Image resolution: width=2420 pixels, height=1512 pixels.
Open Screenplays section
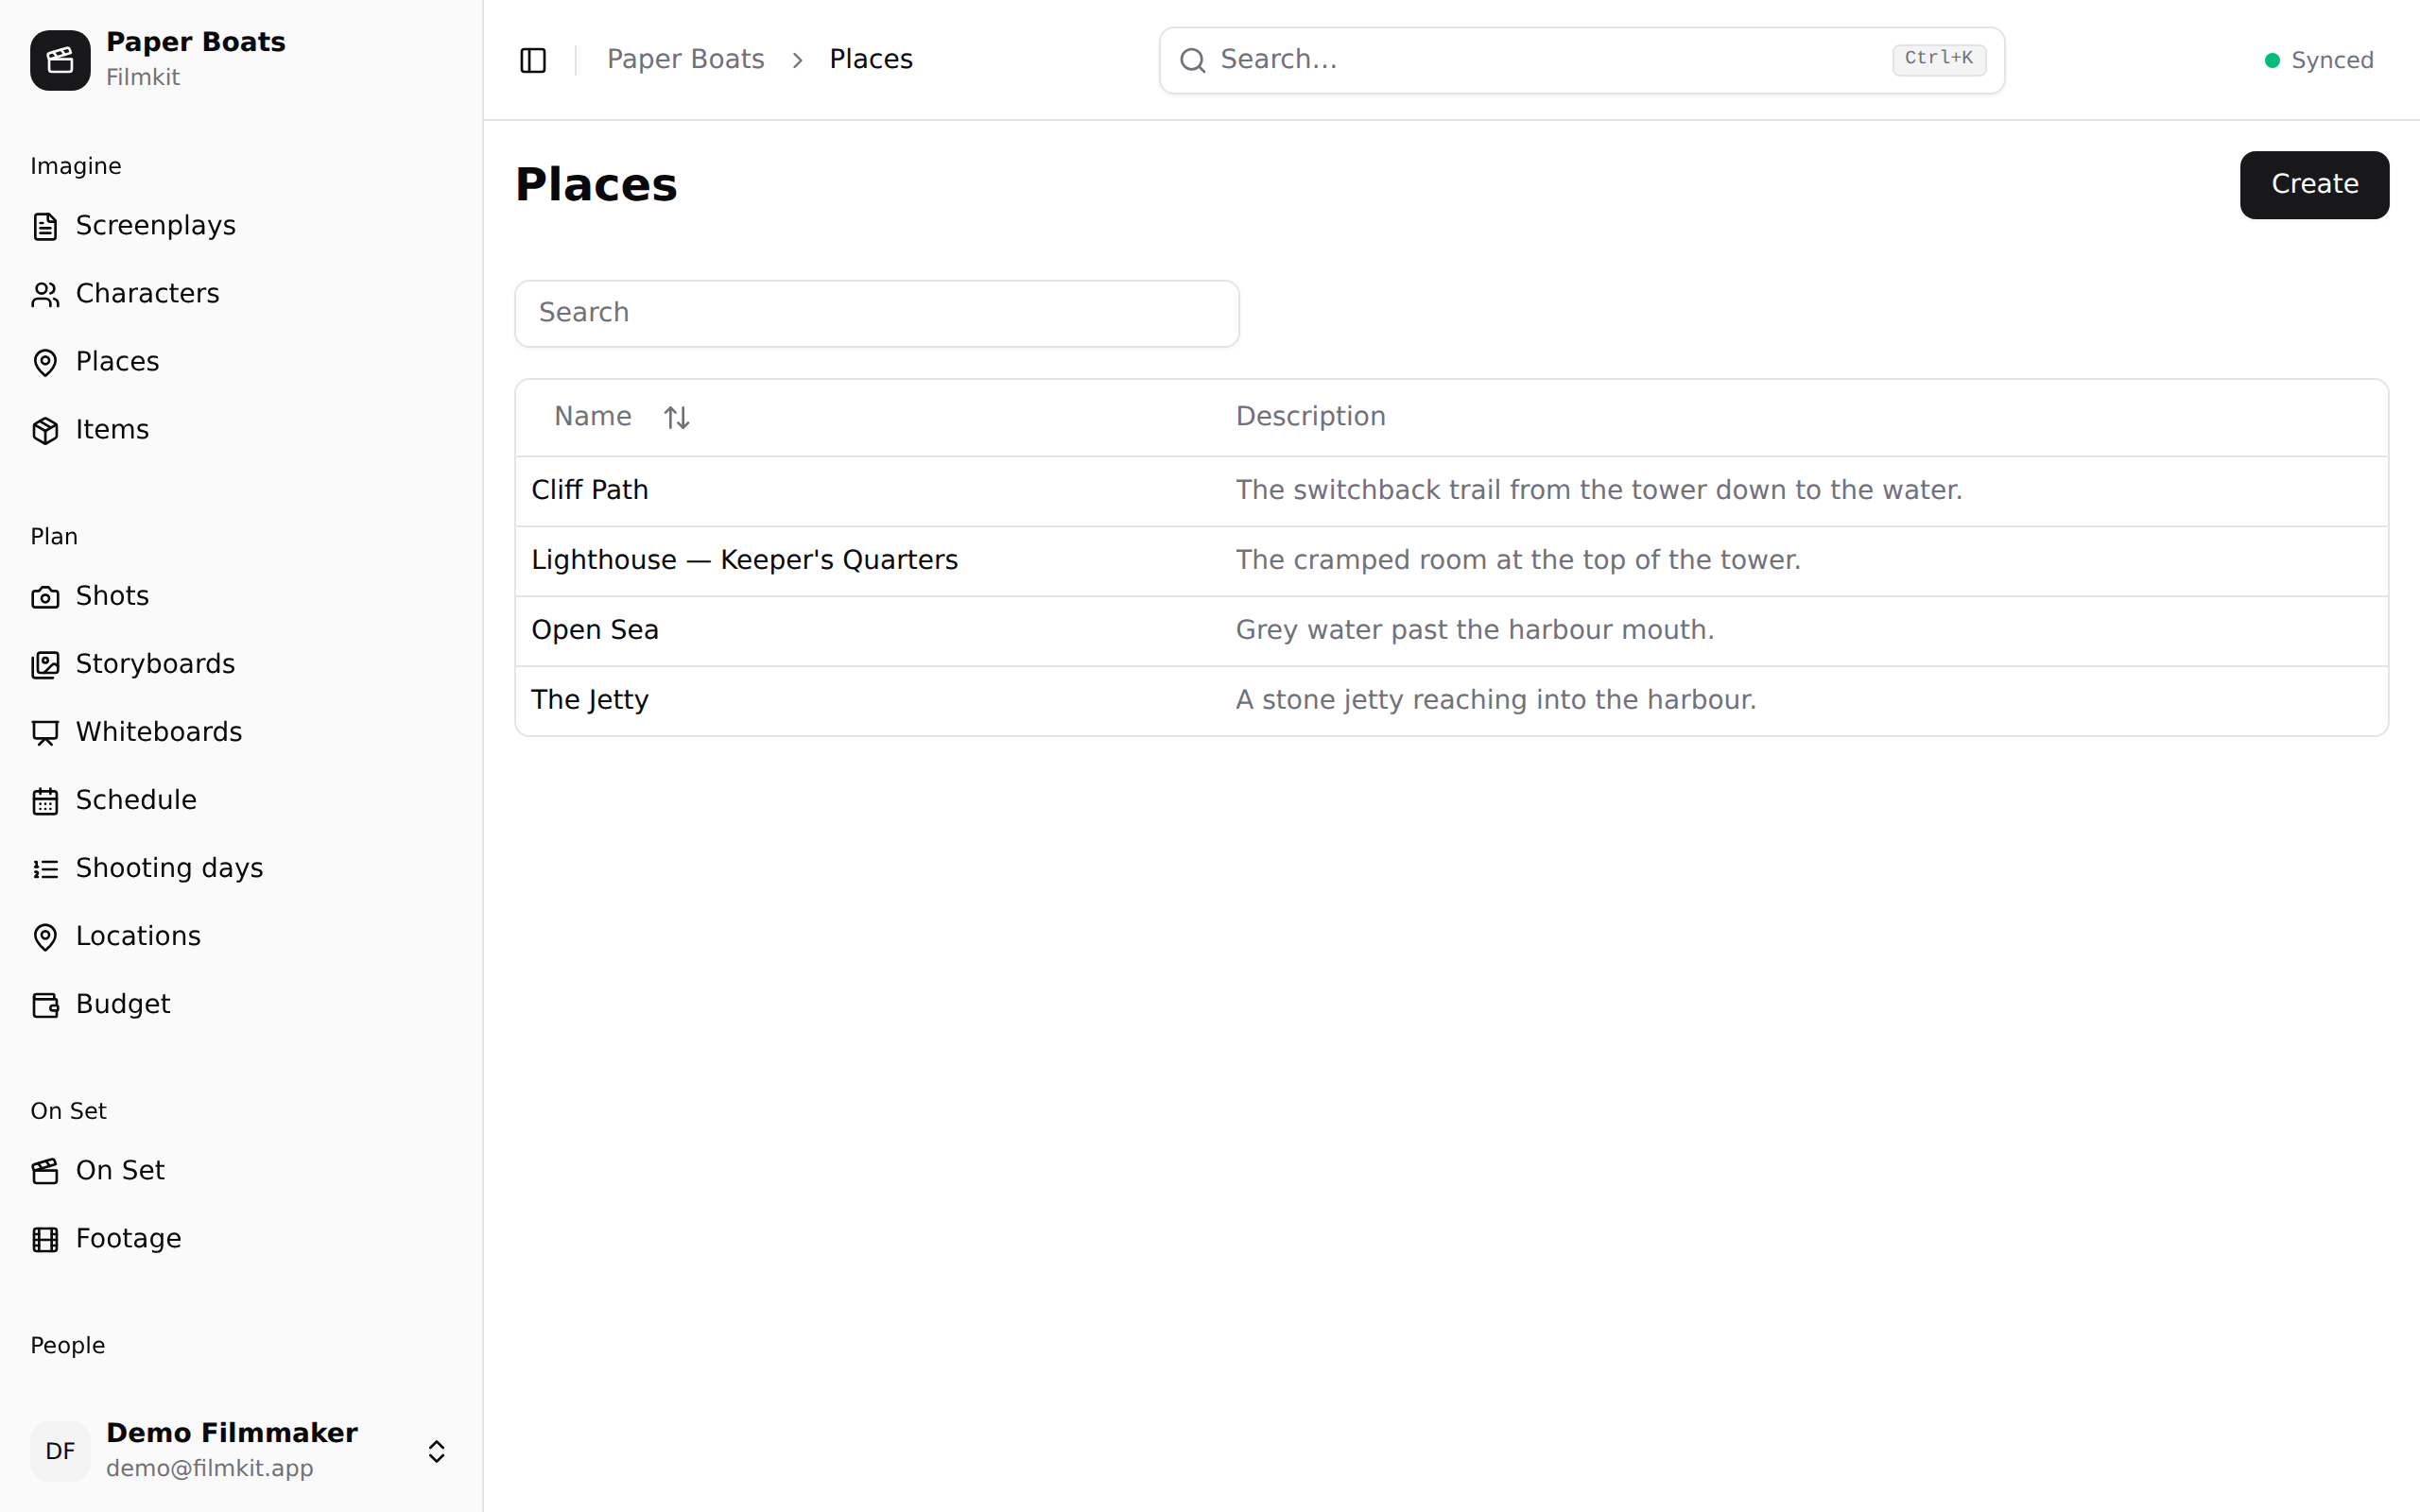click(x=240, y=226)
